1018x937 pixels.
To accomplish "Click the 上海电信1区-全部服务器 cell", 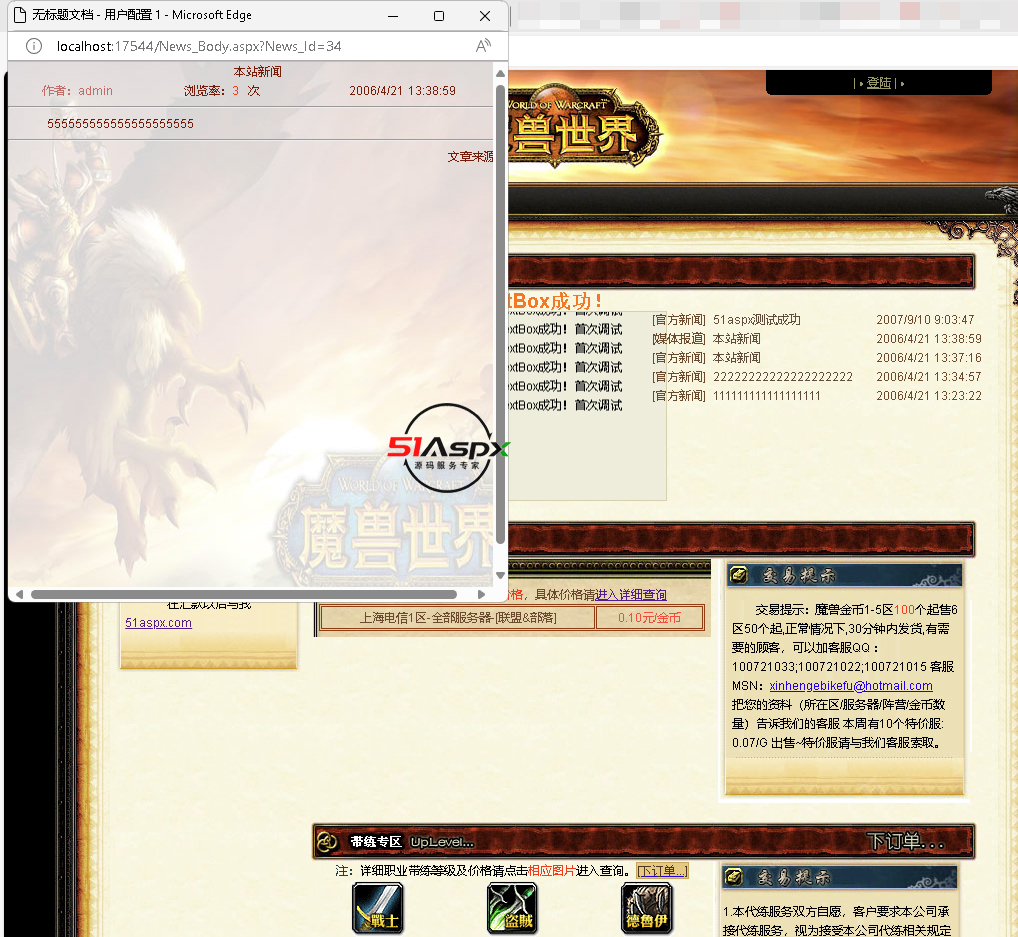I will pos(458,618).
